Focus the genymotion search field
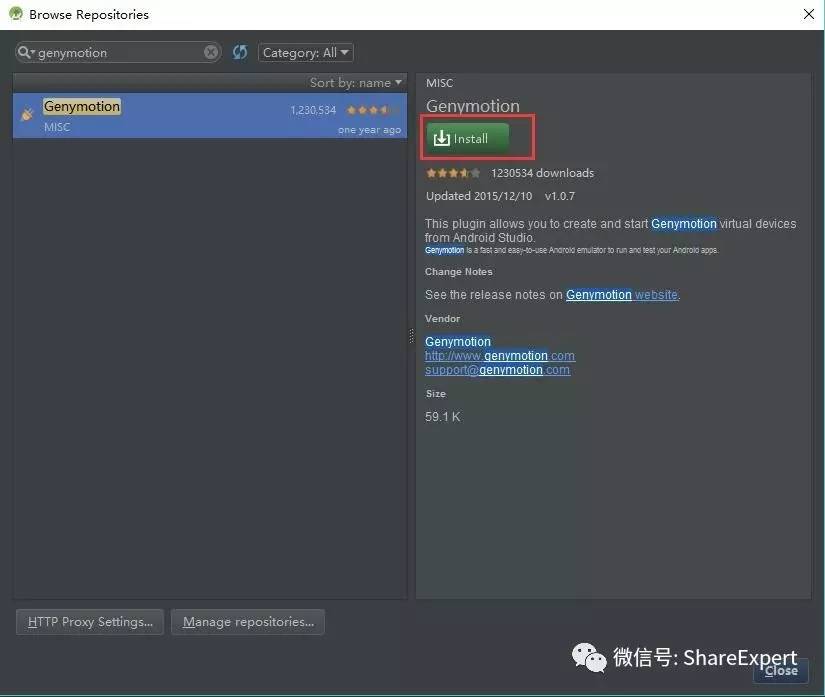 119,52
